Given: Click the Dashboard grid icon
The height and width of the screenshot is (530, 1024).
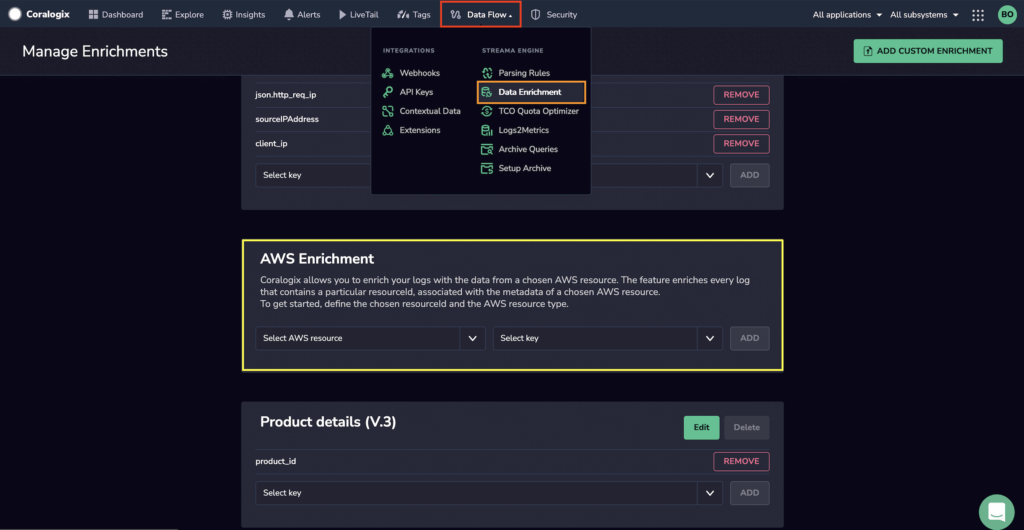Looking at the screenshot, I should point(93,14).
